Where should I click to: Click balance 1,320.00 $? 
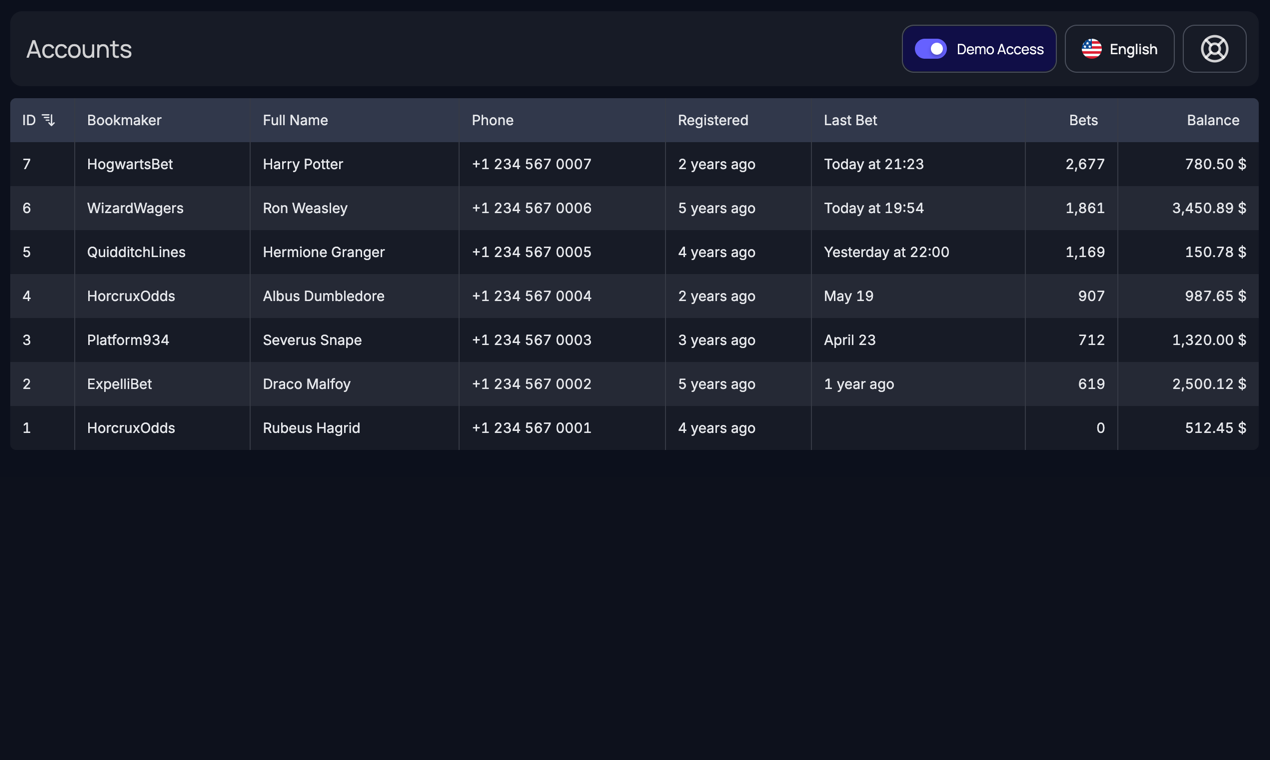click(x=1209, y=340)
